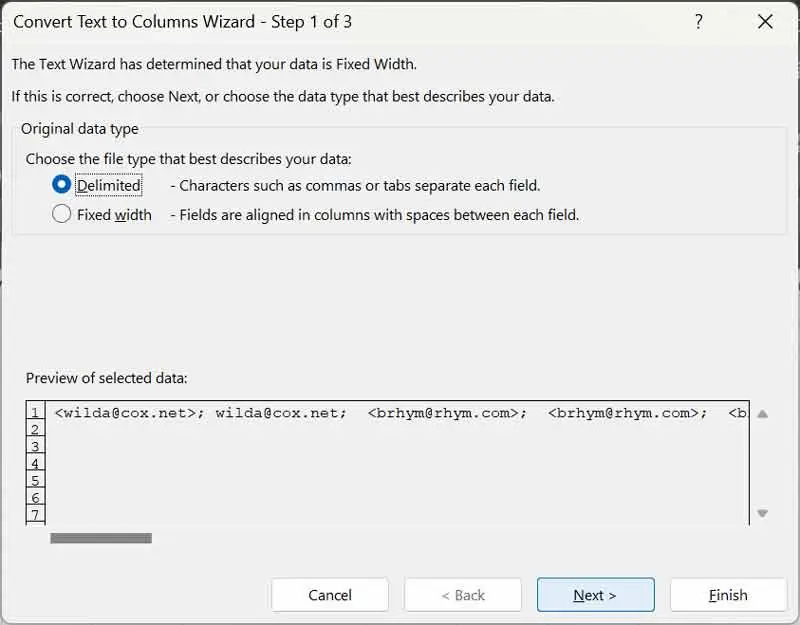Select preview row number 2
The width and height of the screenshot is (800, 625).
(35, 429)
